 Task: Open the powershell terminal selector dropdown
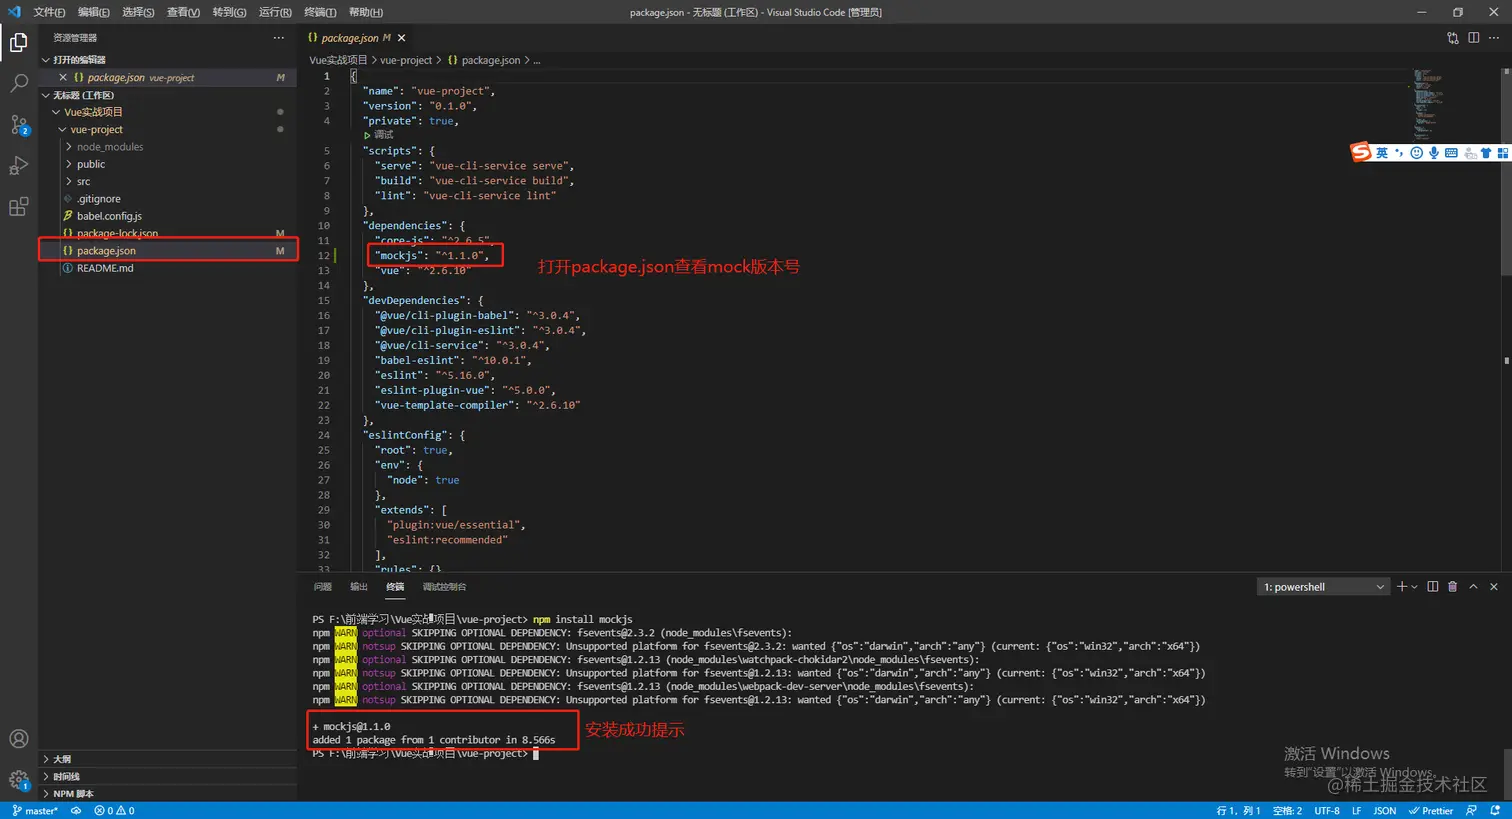1323,587
